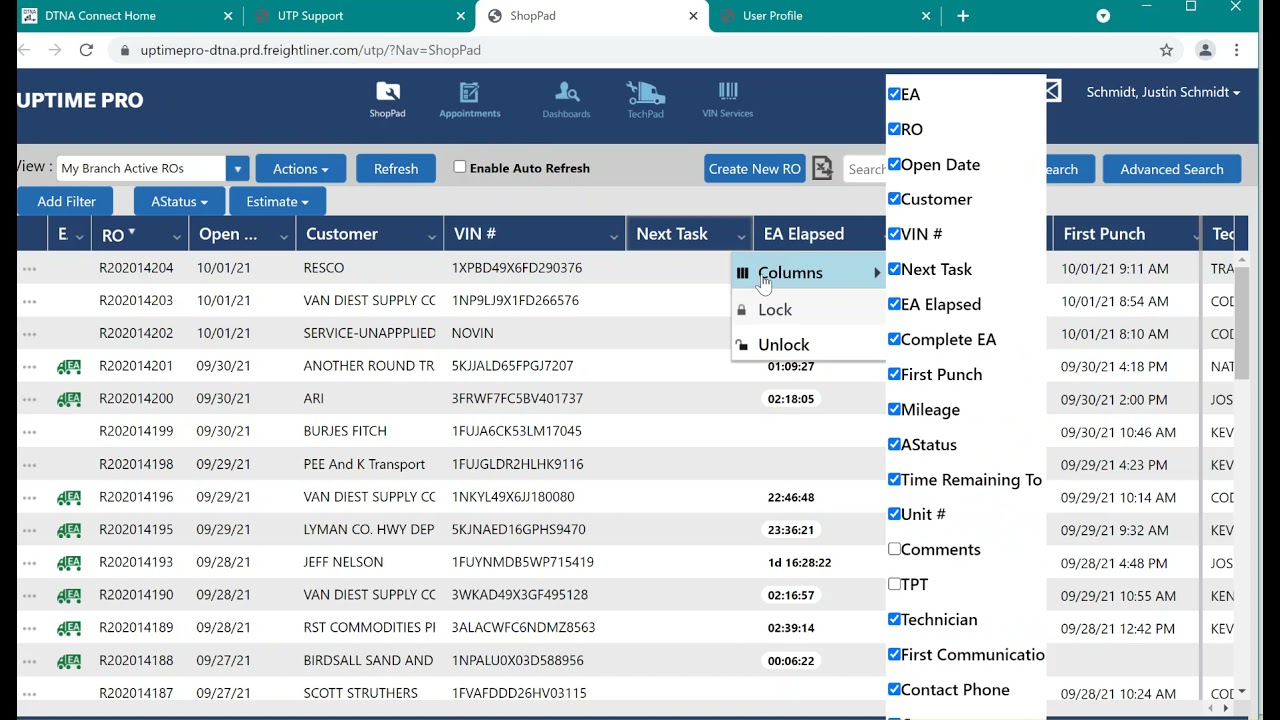Sort by the EA Elapsed column header

(x=803, y=234)
